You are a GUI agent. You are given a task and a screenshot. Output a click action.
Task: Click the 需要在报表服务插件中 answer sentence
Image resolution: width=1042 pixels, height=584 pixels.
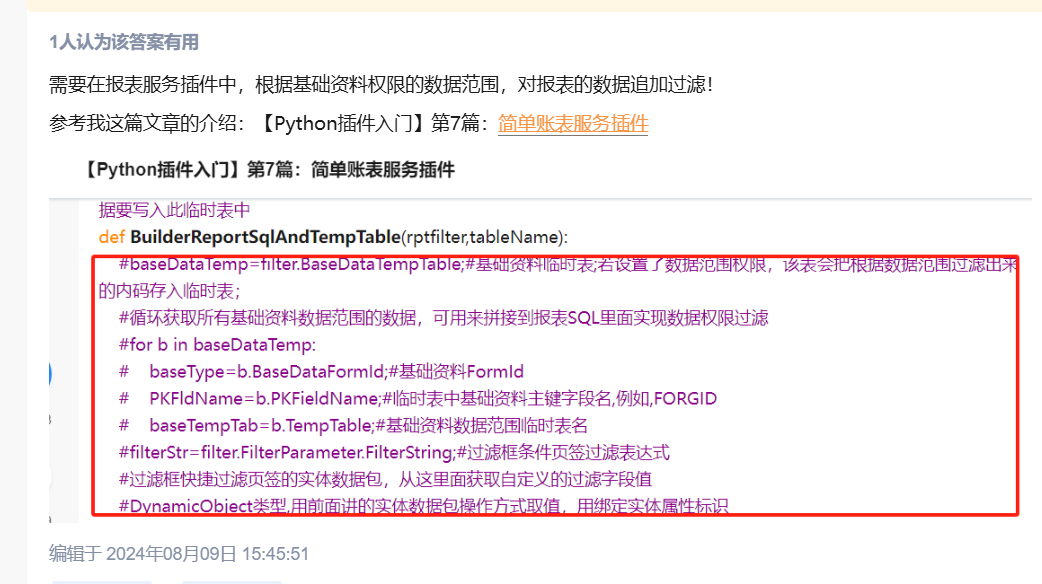(381, 84)
